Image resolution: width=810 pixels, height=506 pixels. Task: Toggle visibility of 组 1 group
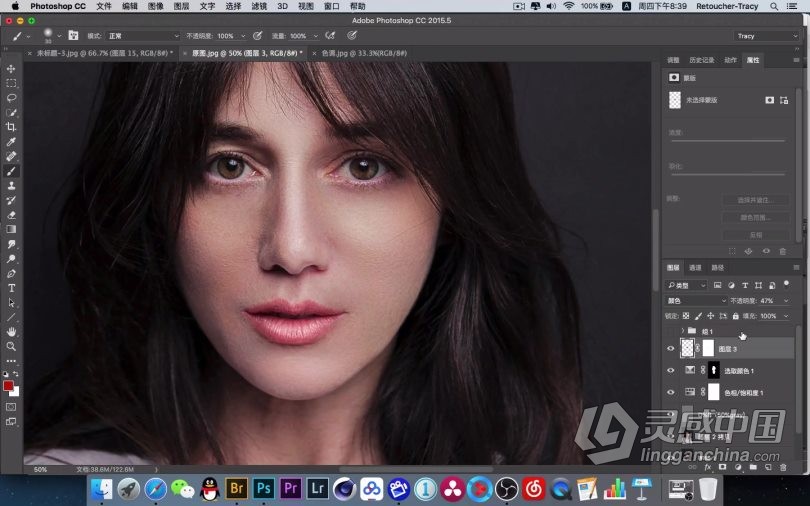click(671, 330)
